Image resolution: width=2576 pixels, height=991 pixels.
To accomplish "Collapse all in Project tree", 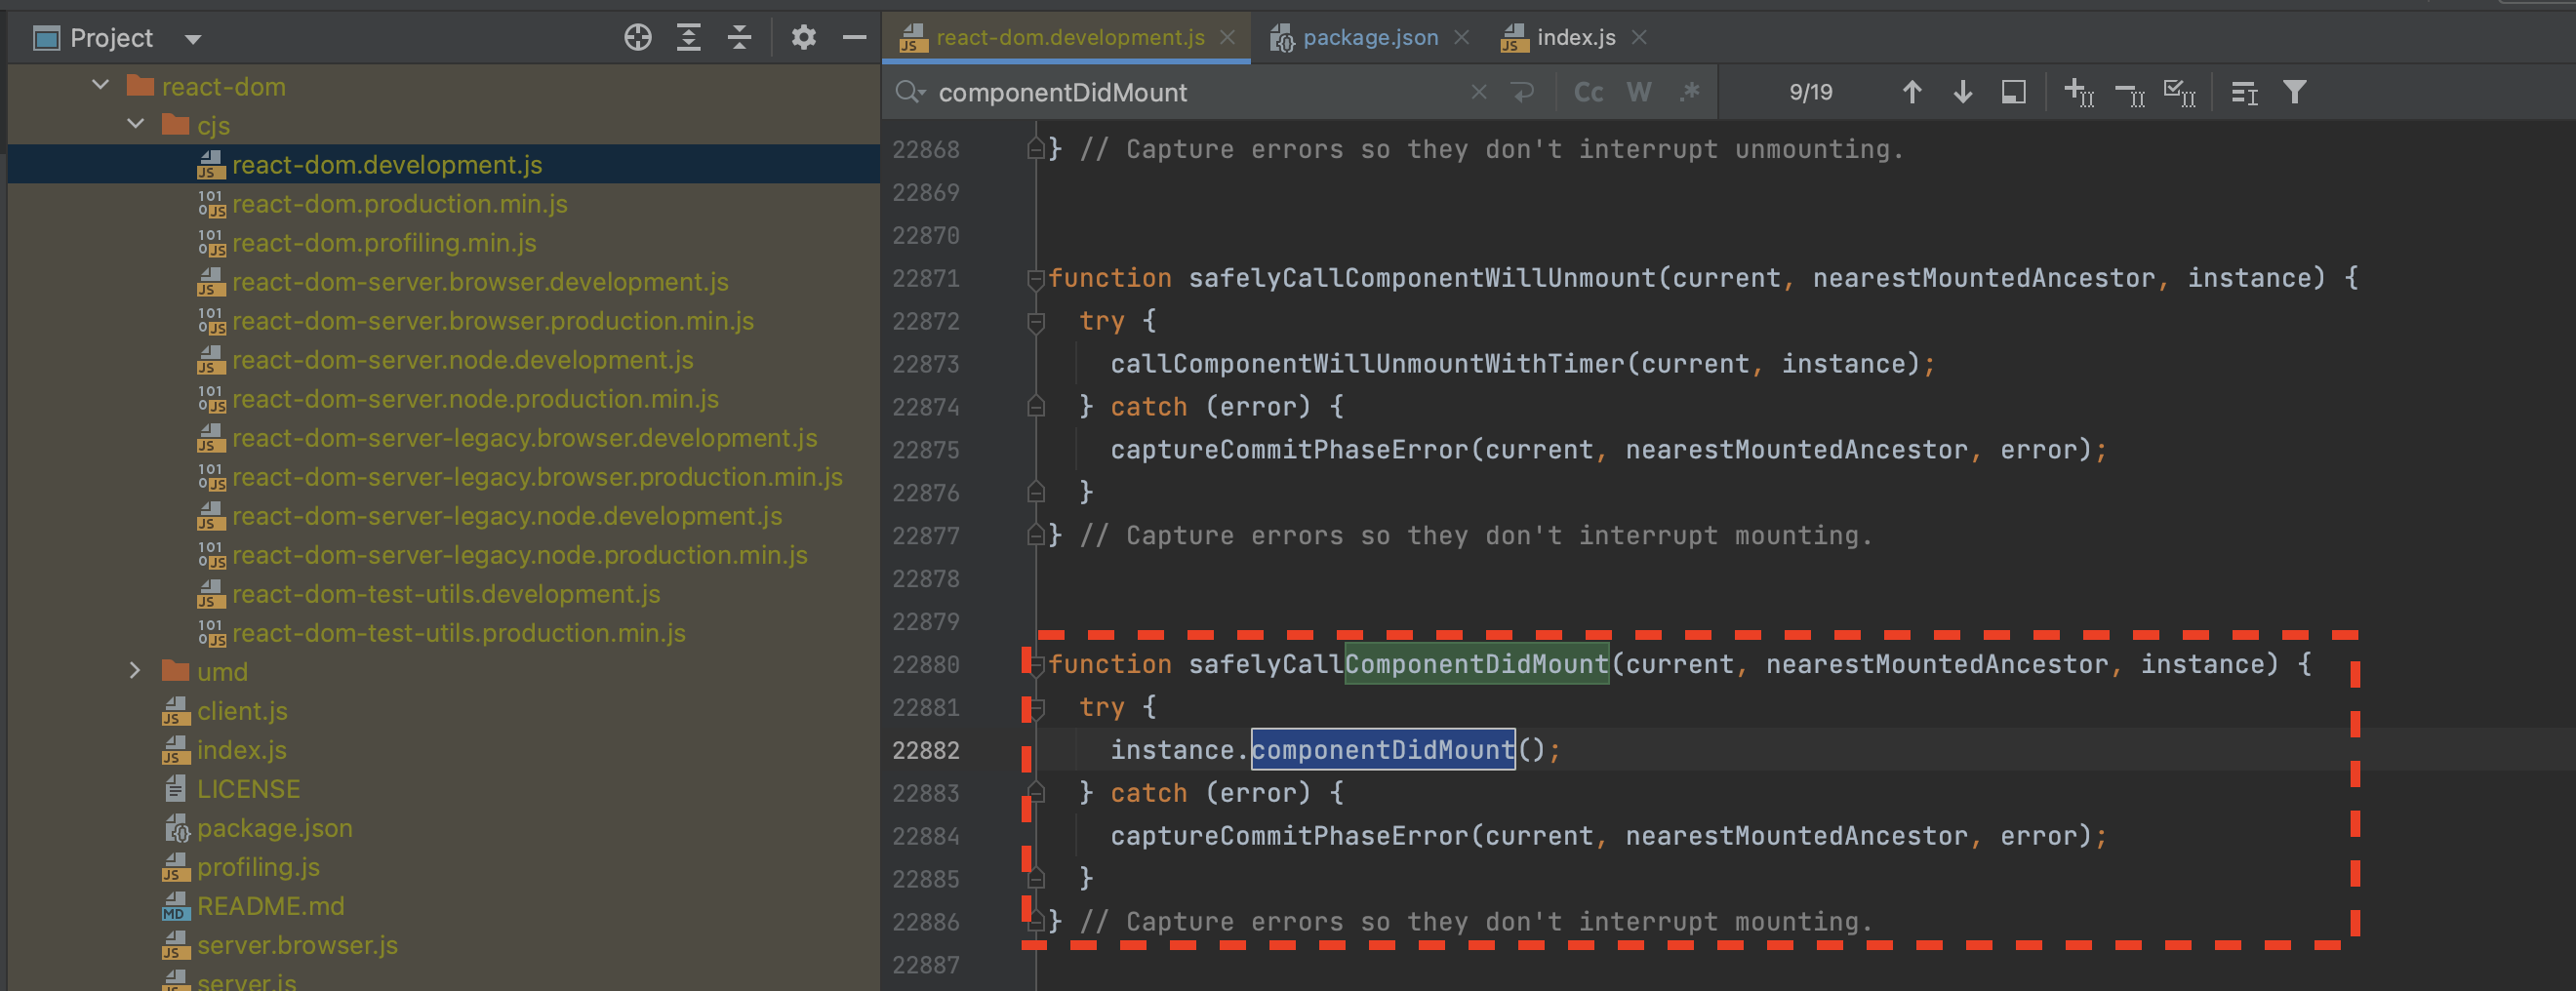I will 740,38.
